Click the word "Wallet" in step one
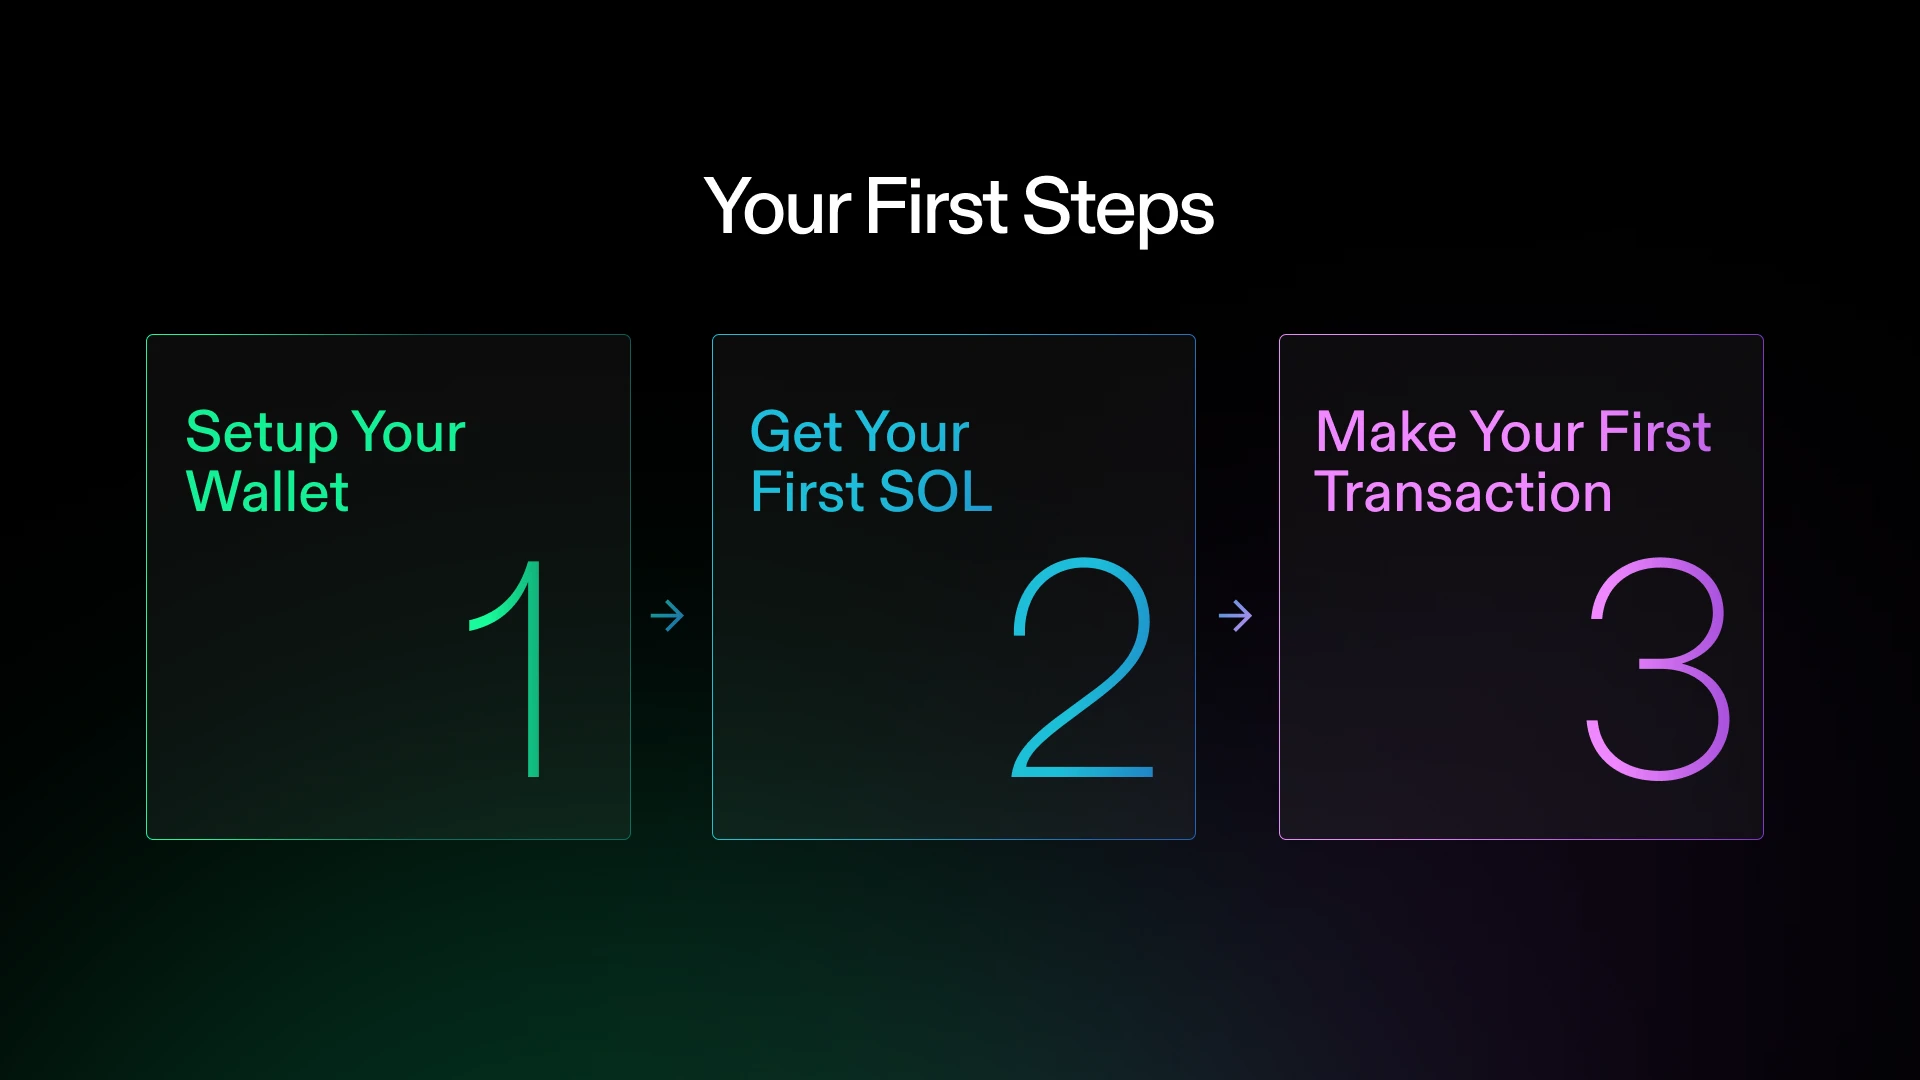This screenshot has width=1920, height=1080. (x=267, y=492)
